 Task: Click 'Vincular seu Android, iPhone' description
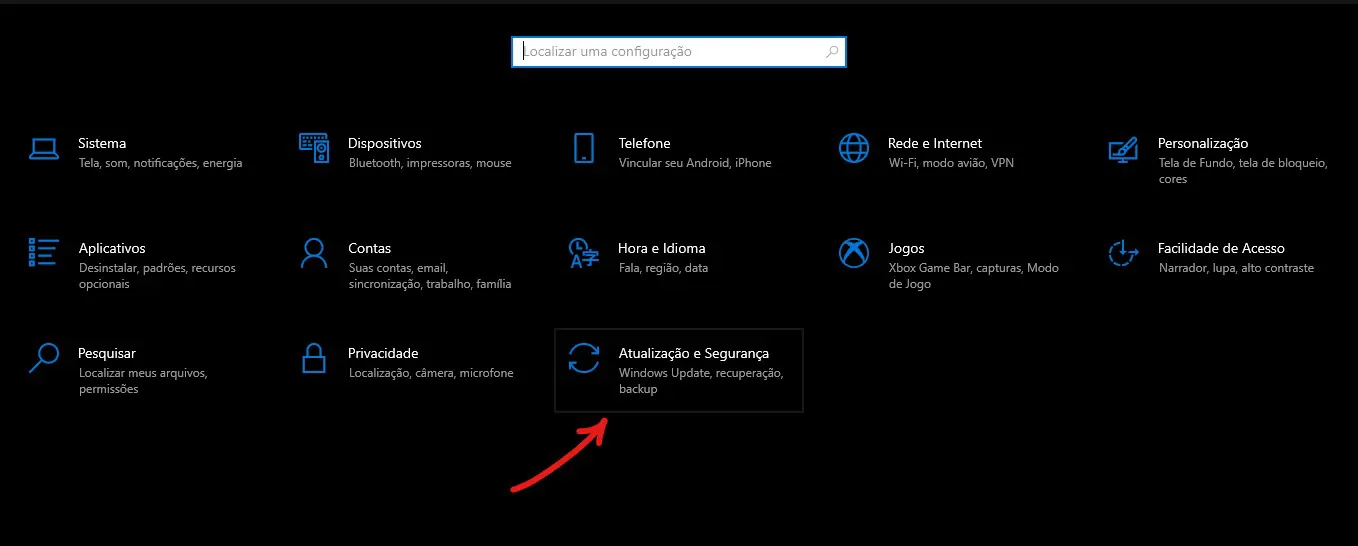point(695,163)
